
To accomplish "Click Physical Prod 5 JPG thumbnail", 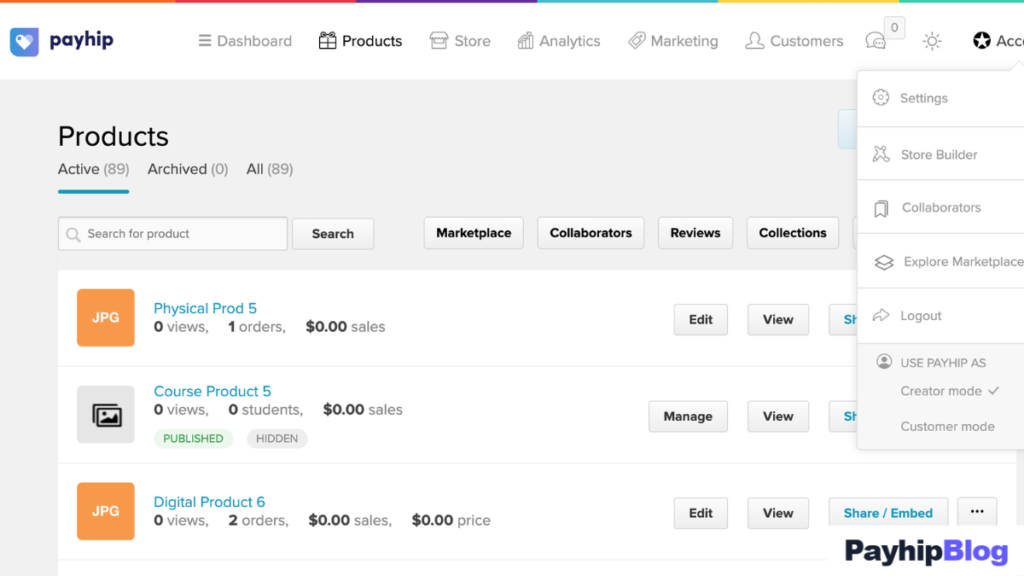I will point(106,317).
